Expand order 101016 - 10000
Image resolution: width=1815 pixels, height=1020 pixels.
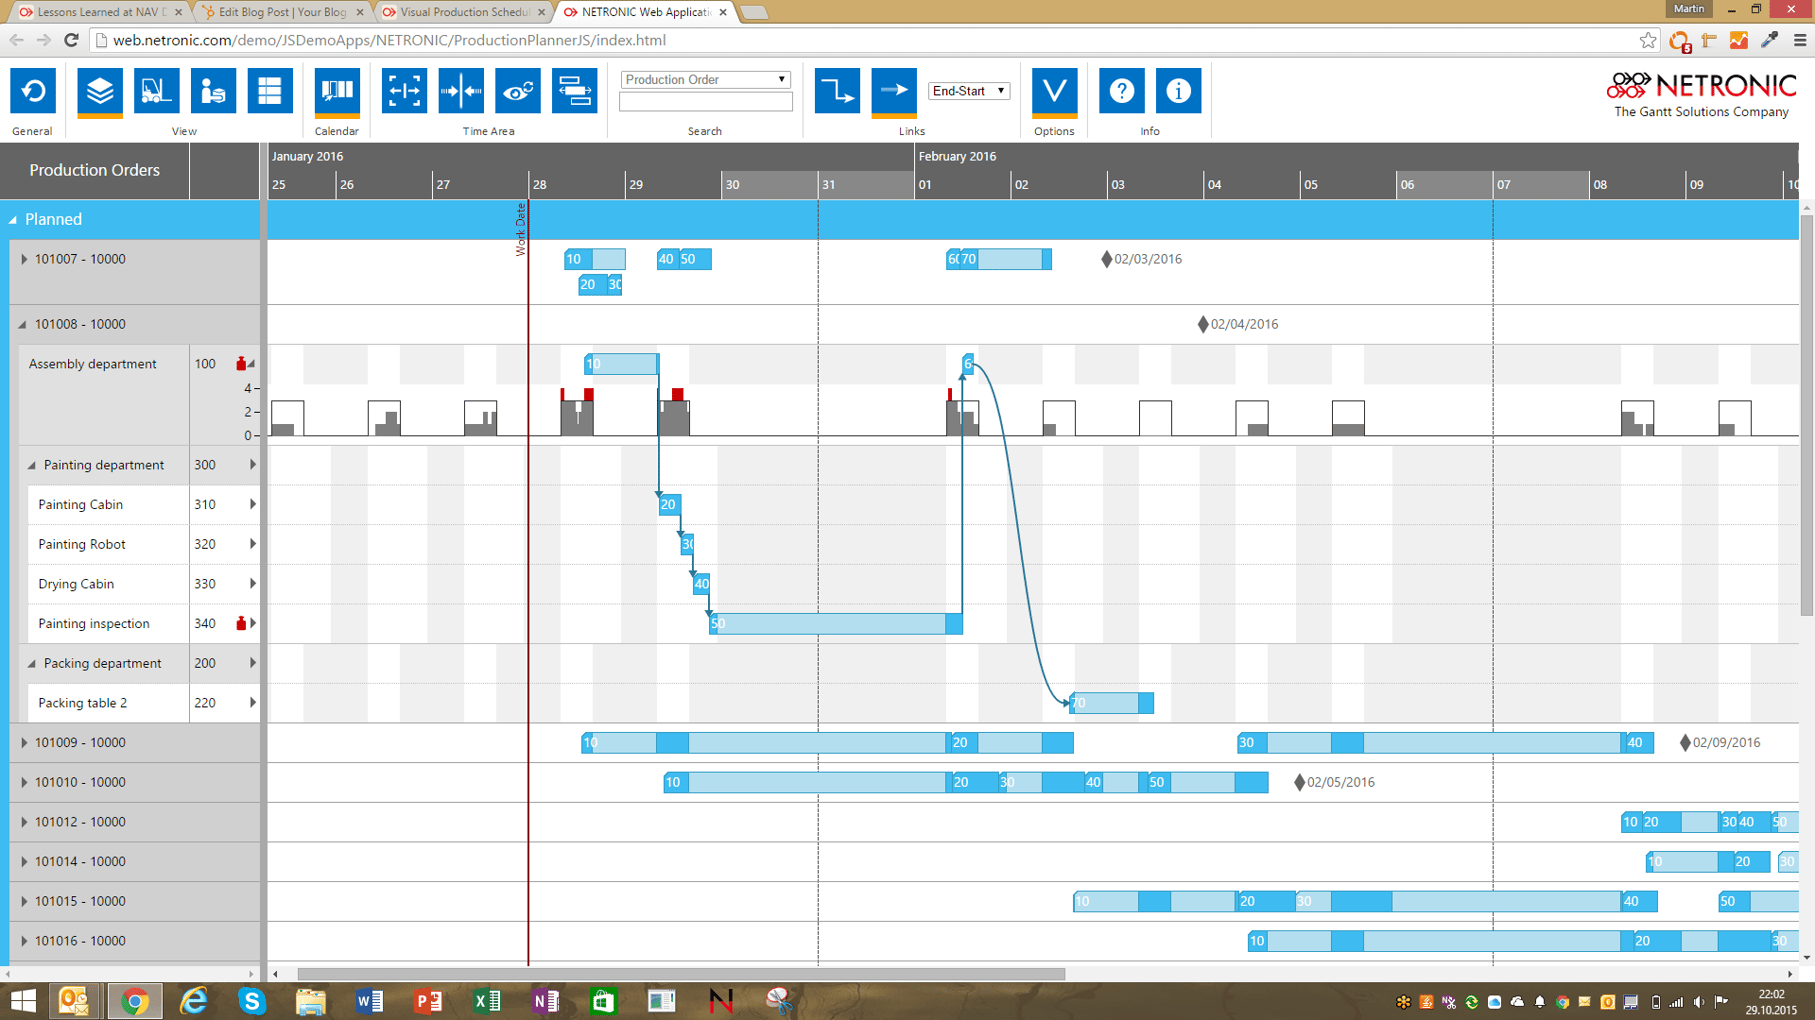pyautogui.click(x=24, y=941)
